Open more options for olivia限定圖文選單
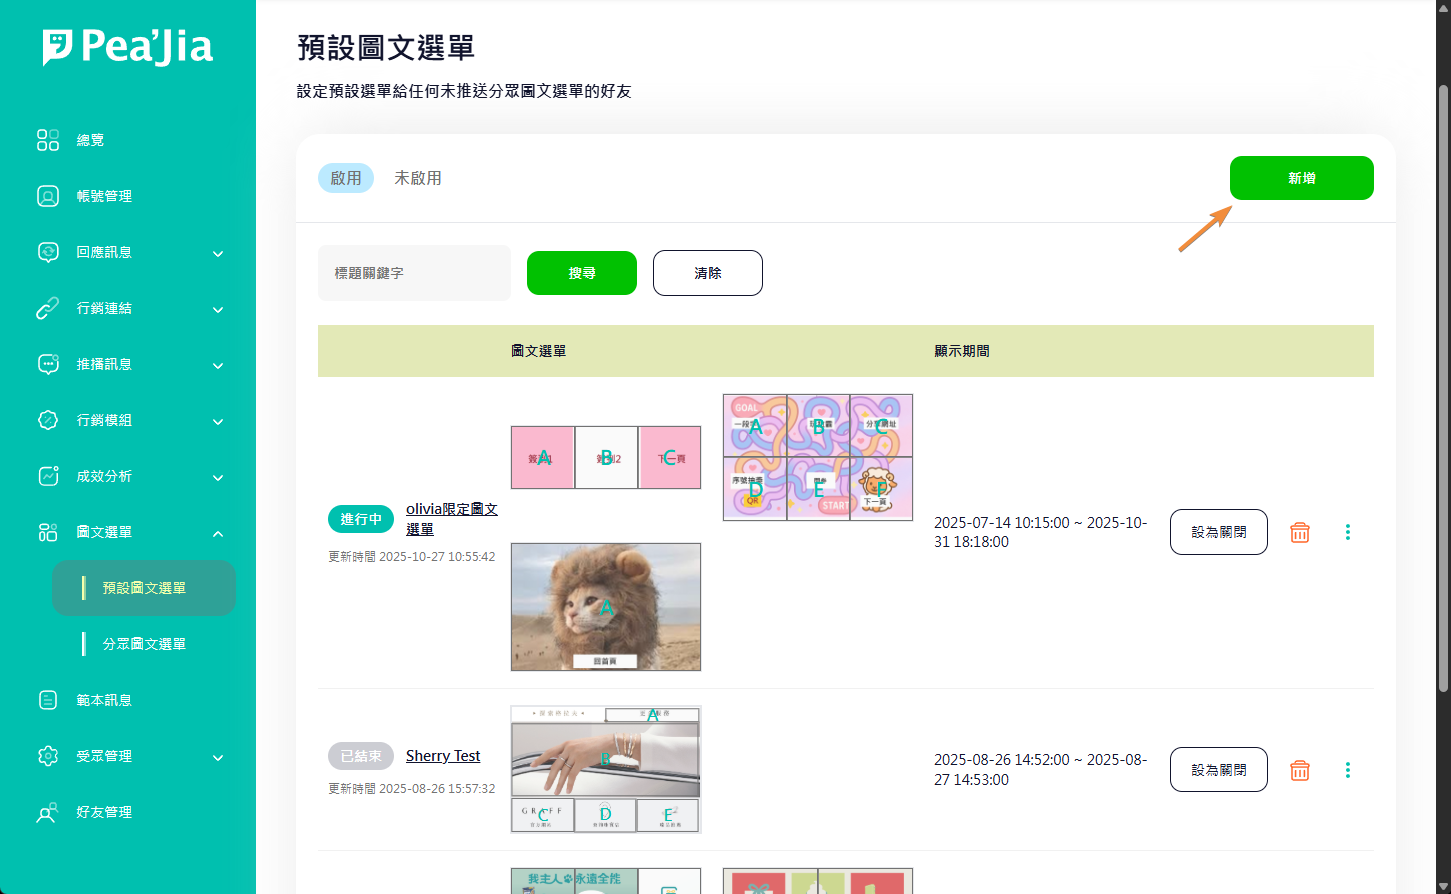The image size is (1451, 894). tap(1347, 532)
